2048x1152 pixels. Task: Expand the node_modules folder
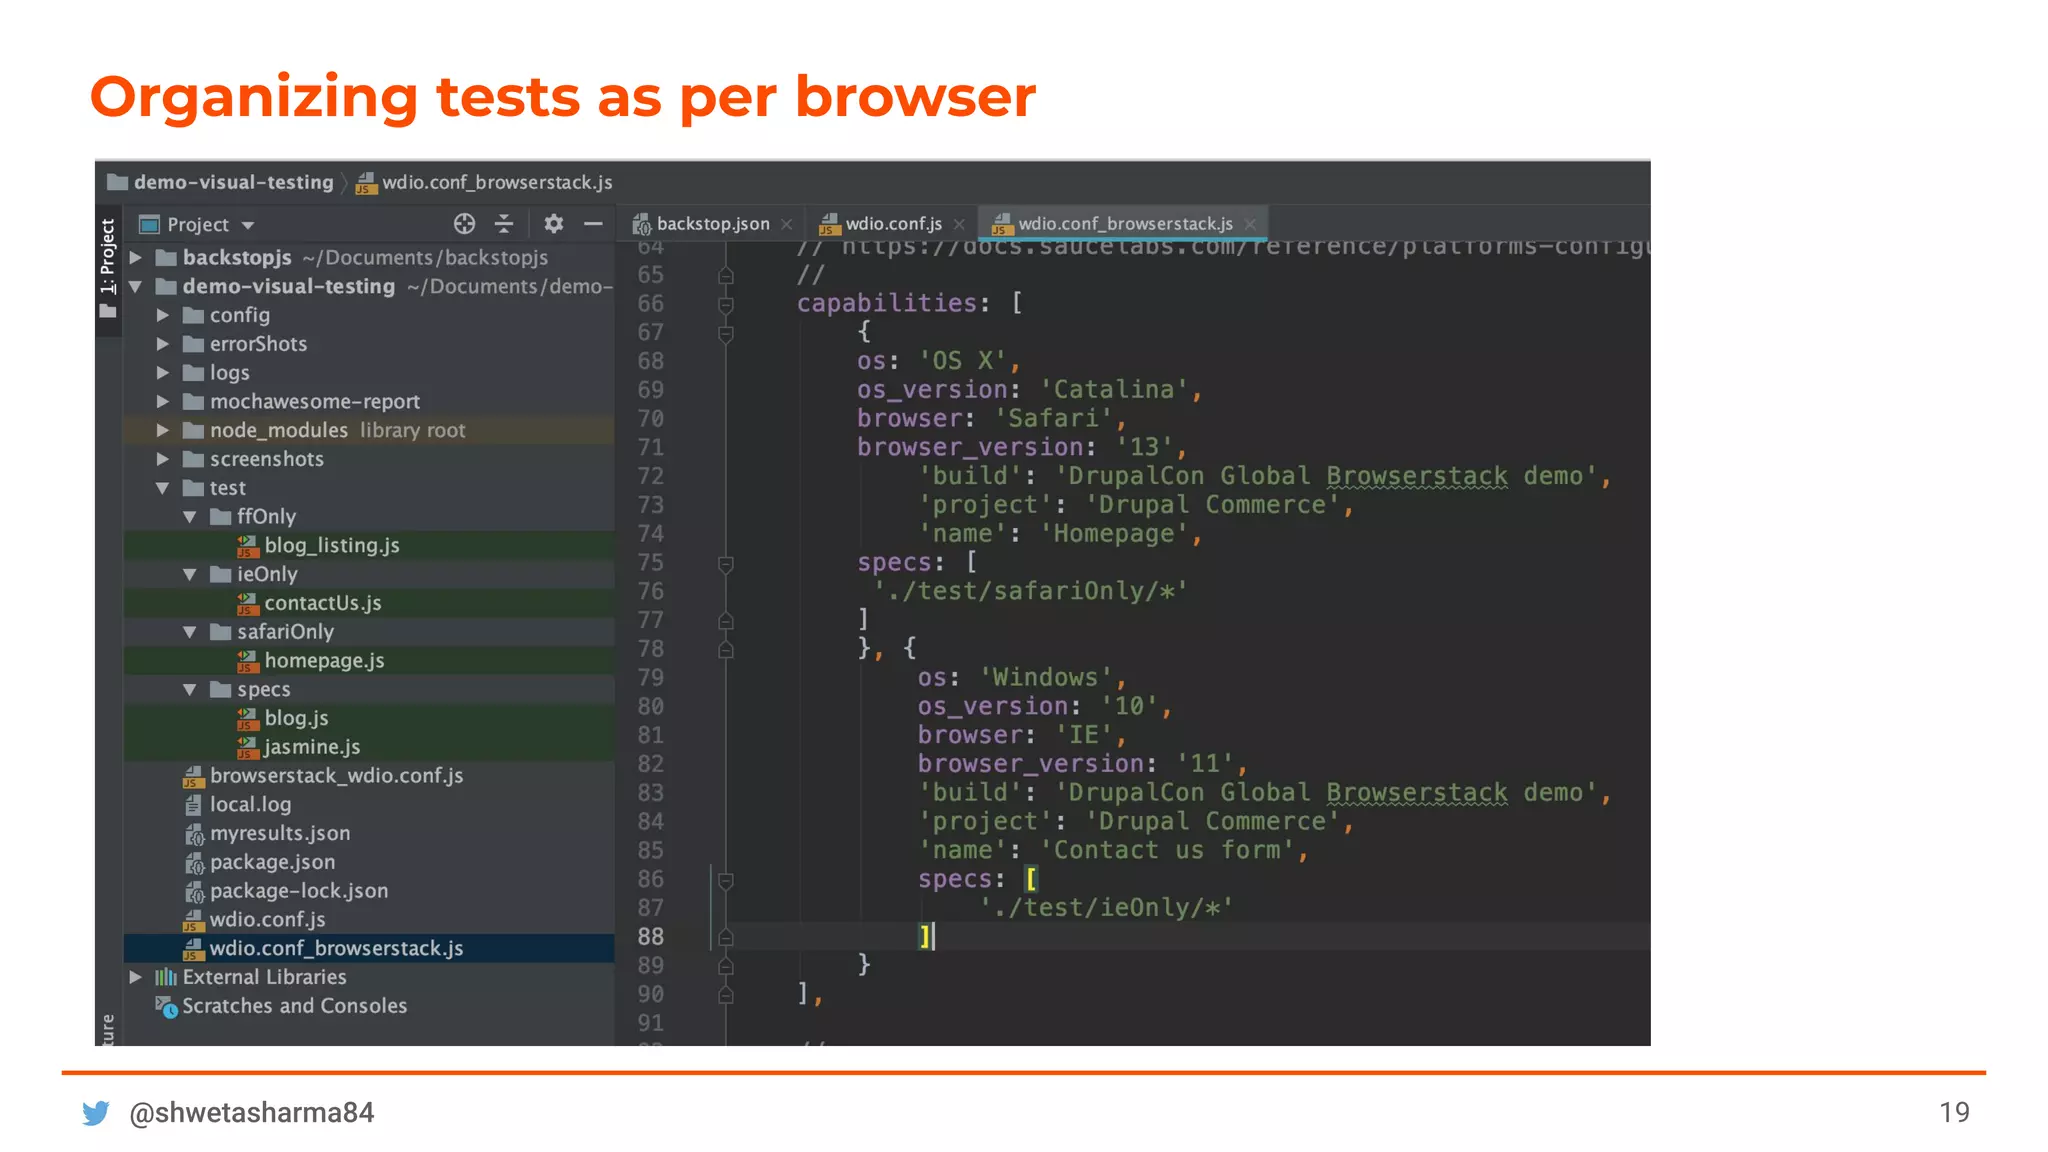[163, 431]
